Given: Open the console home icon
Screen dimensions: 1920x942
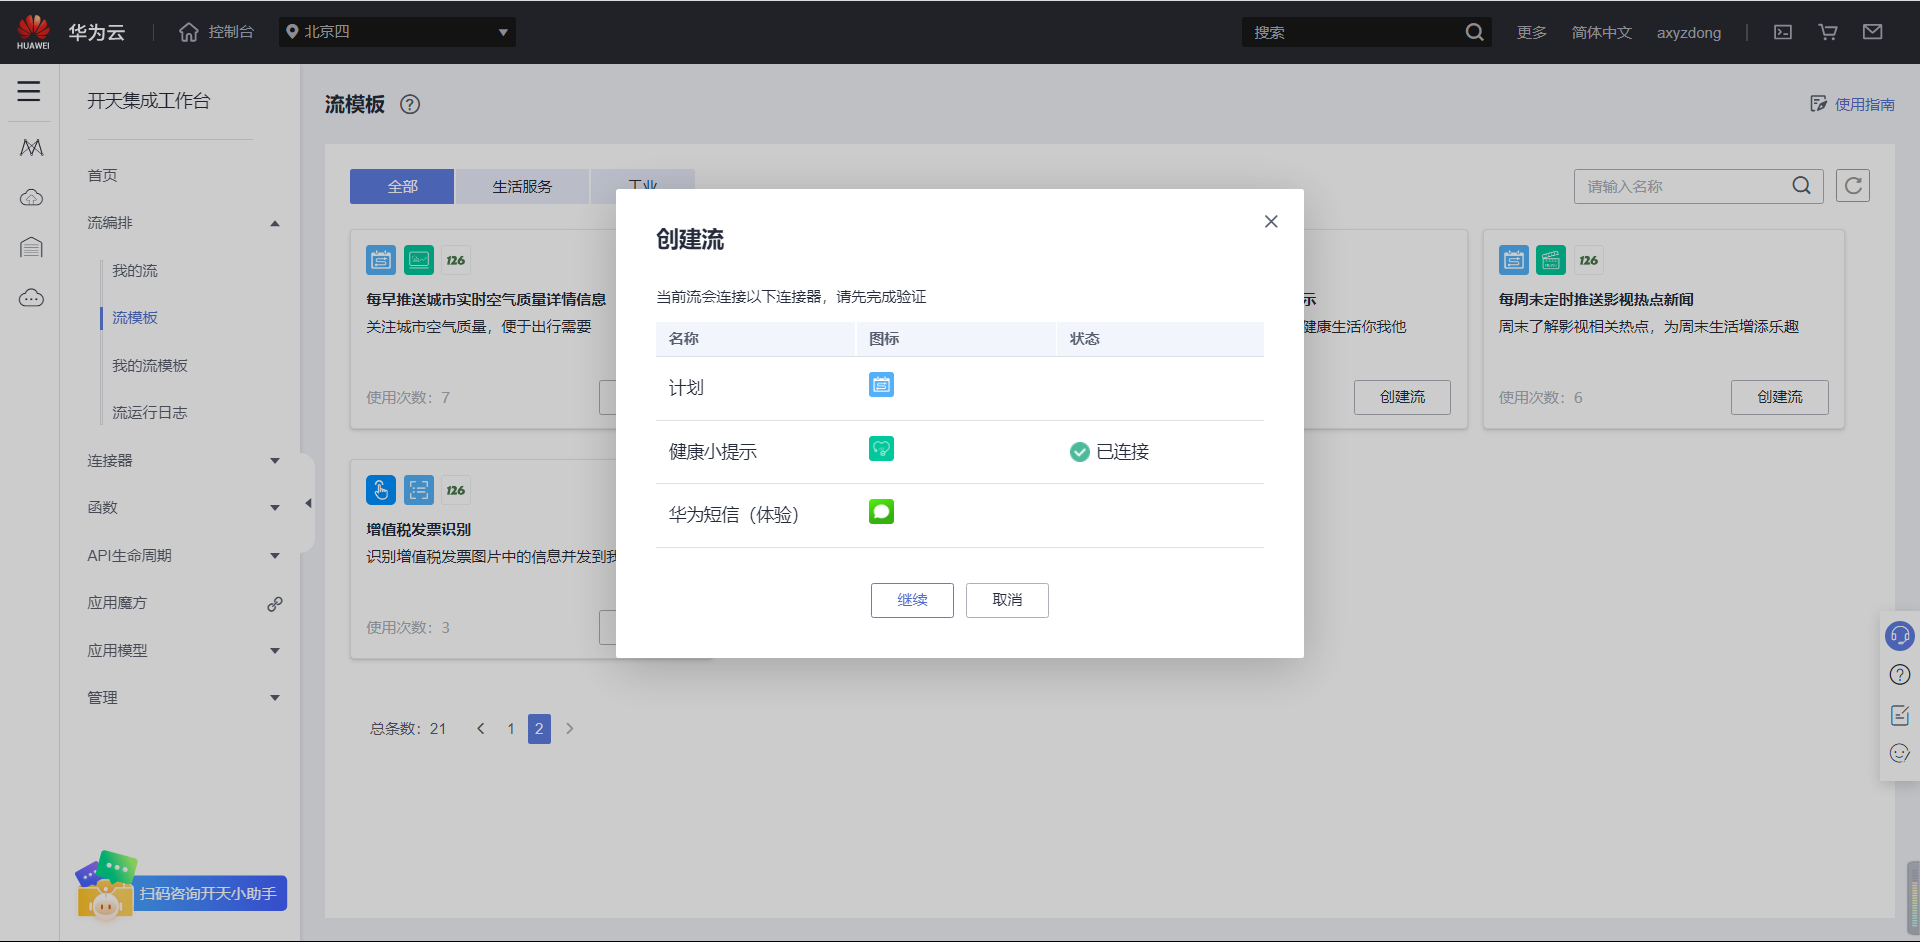Looking at the screenshot, I should pyautogui.click(x=189, y=32).
